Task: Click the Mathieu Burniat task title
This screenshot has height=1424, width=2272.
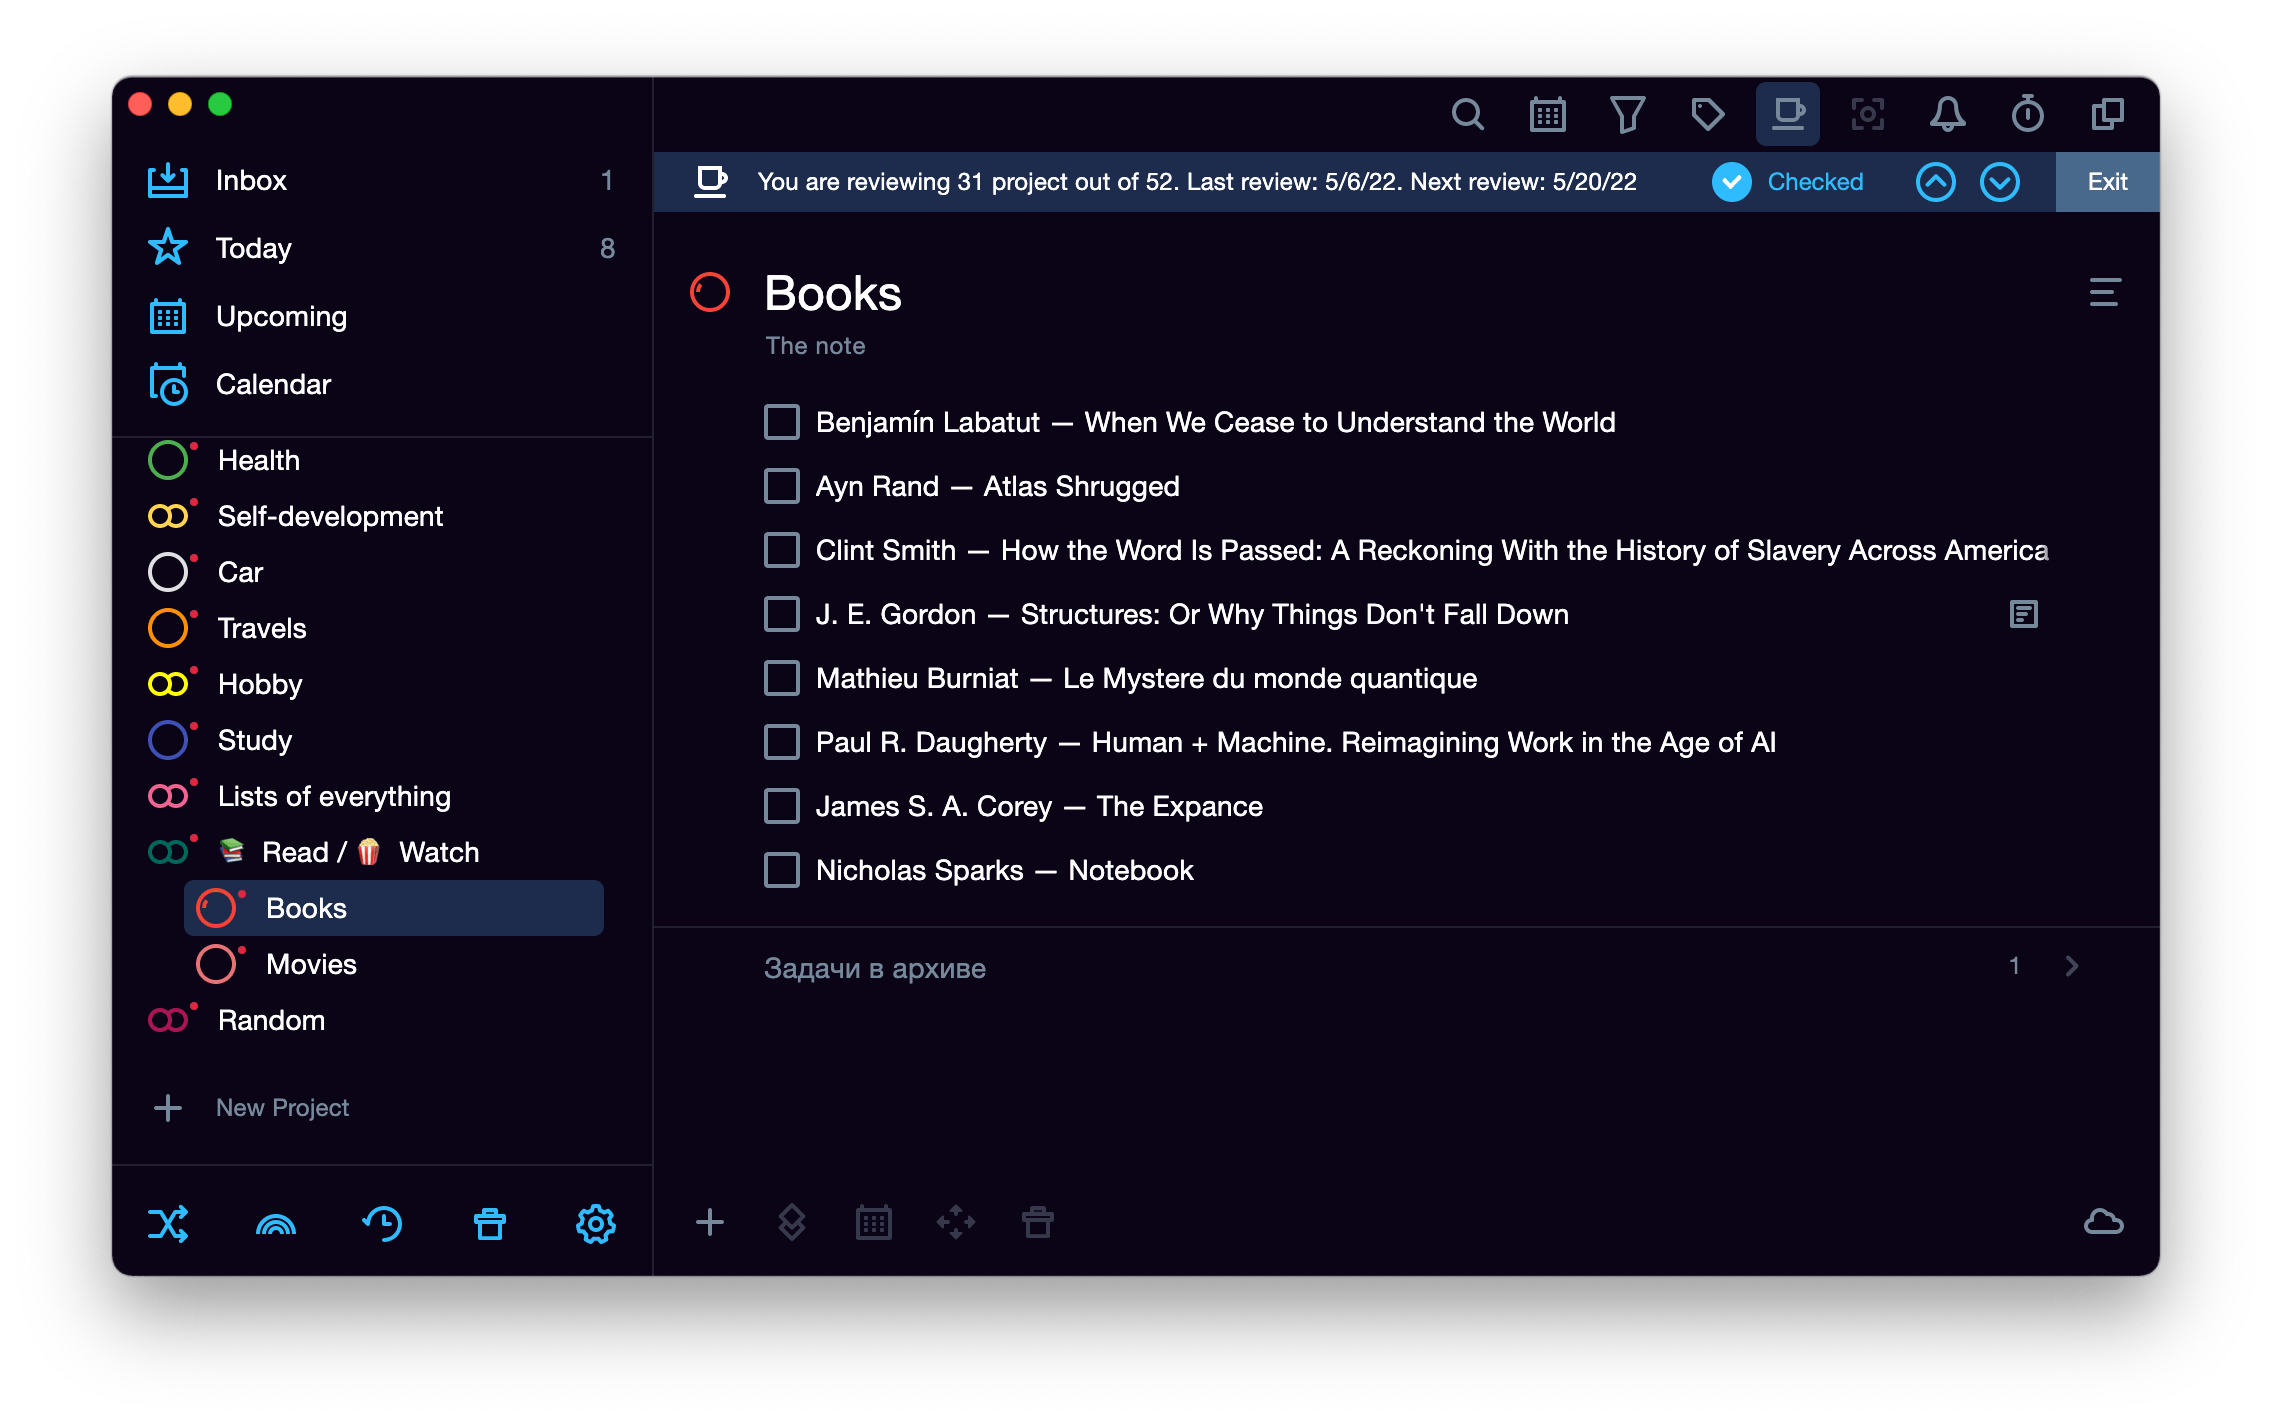Action: click(1146, 678)
